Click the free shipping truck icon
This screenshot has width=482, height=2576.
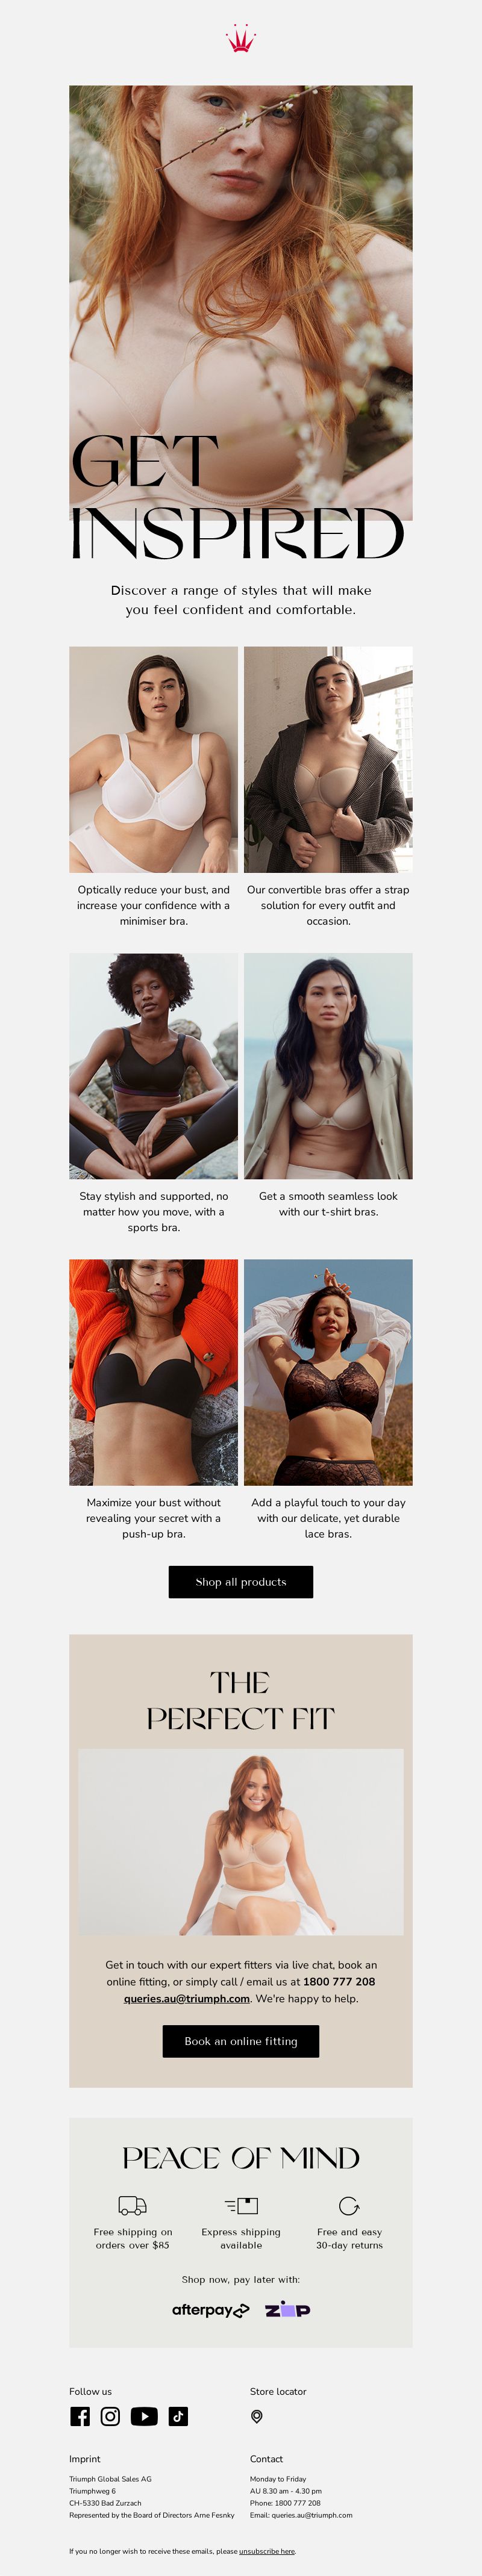[x=132, y=2205]
